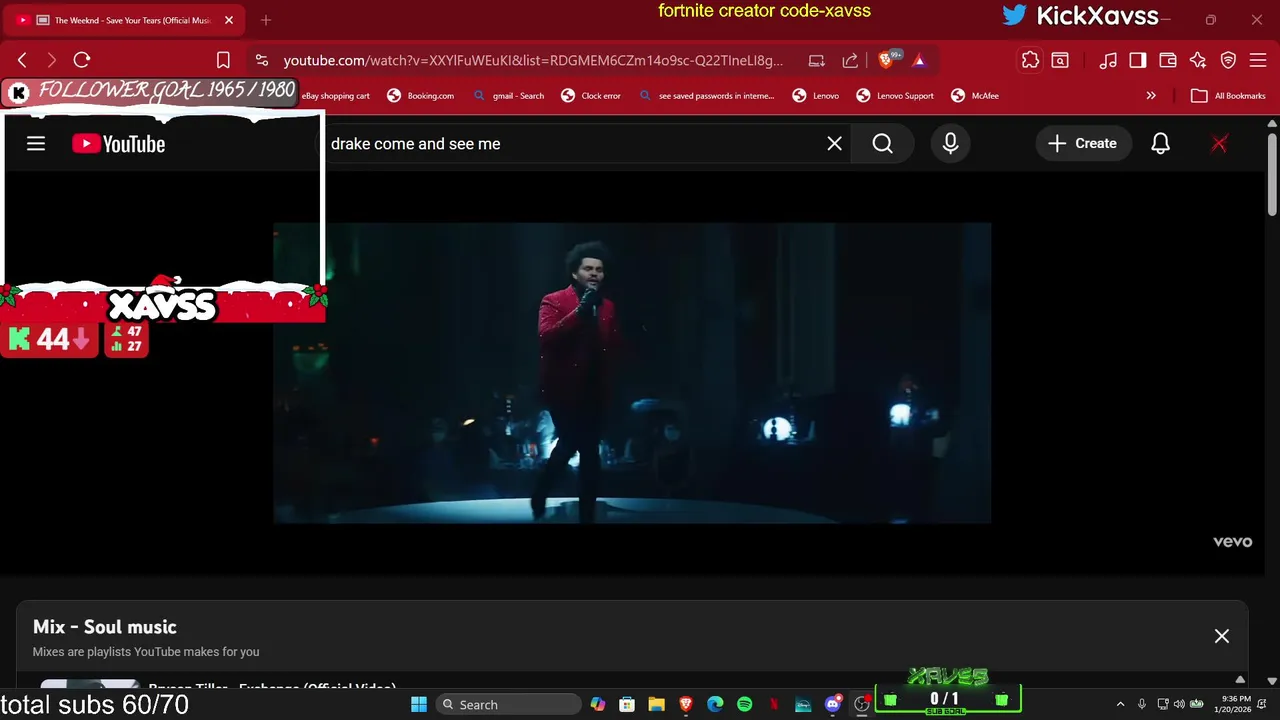Click the tray microphone icon
The height and width of the screenshot is (720, 1280).
click(1141, 705)
